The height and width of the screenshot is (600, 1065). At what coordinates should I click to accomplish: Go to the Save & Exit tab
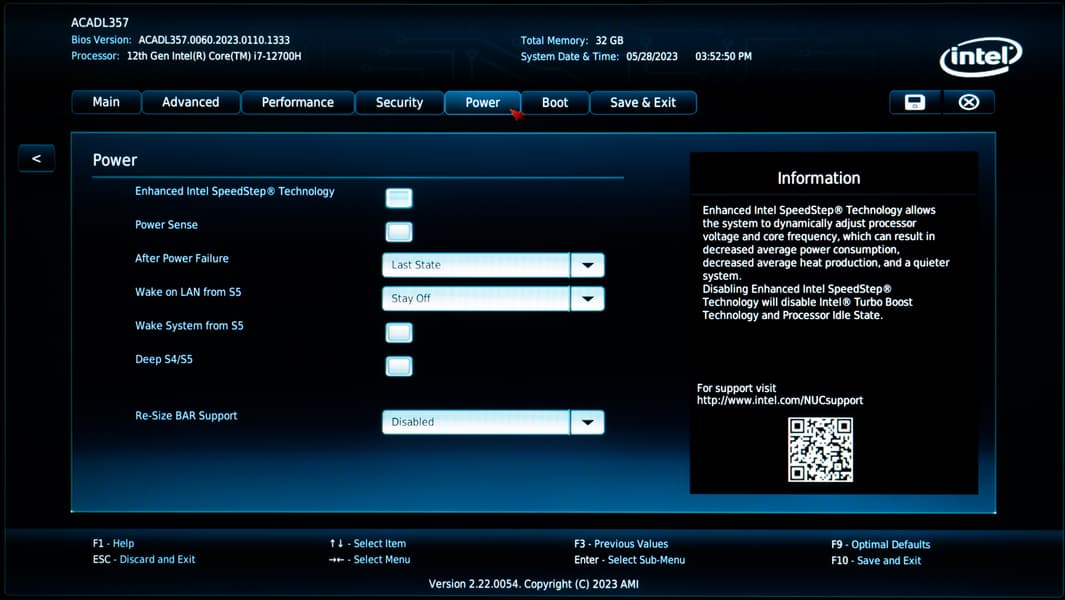643,102
